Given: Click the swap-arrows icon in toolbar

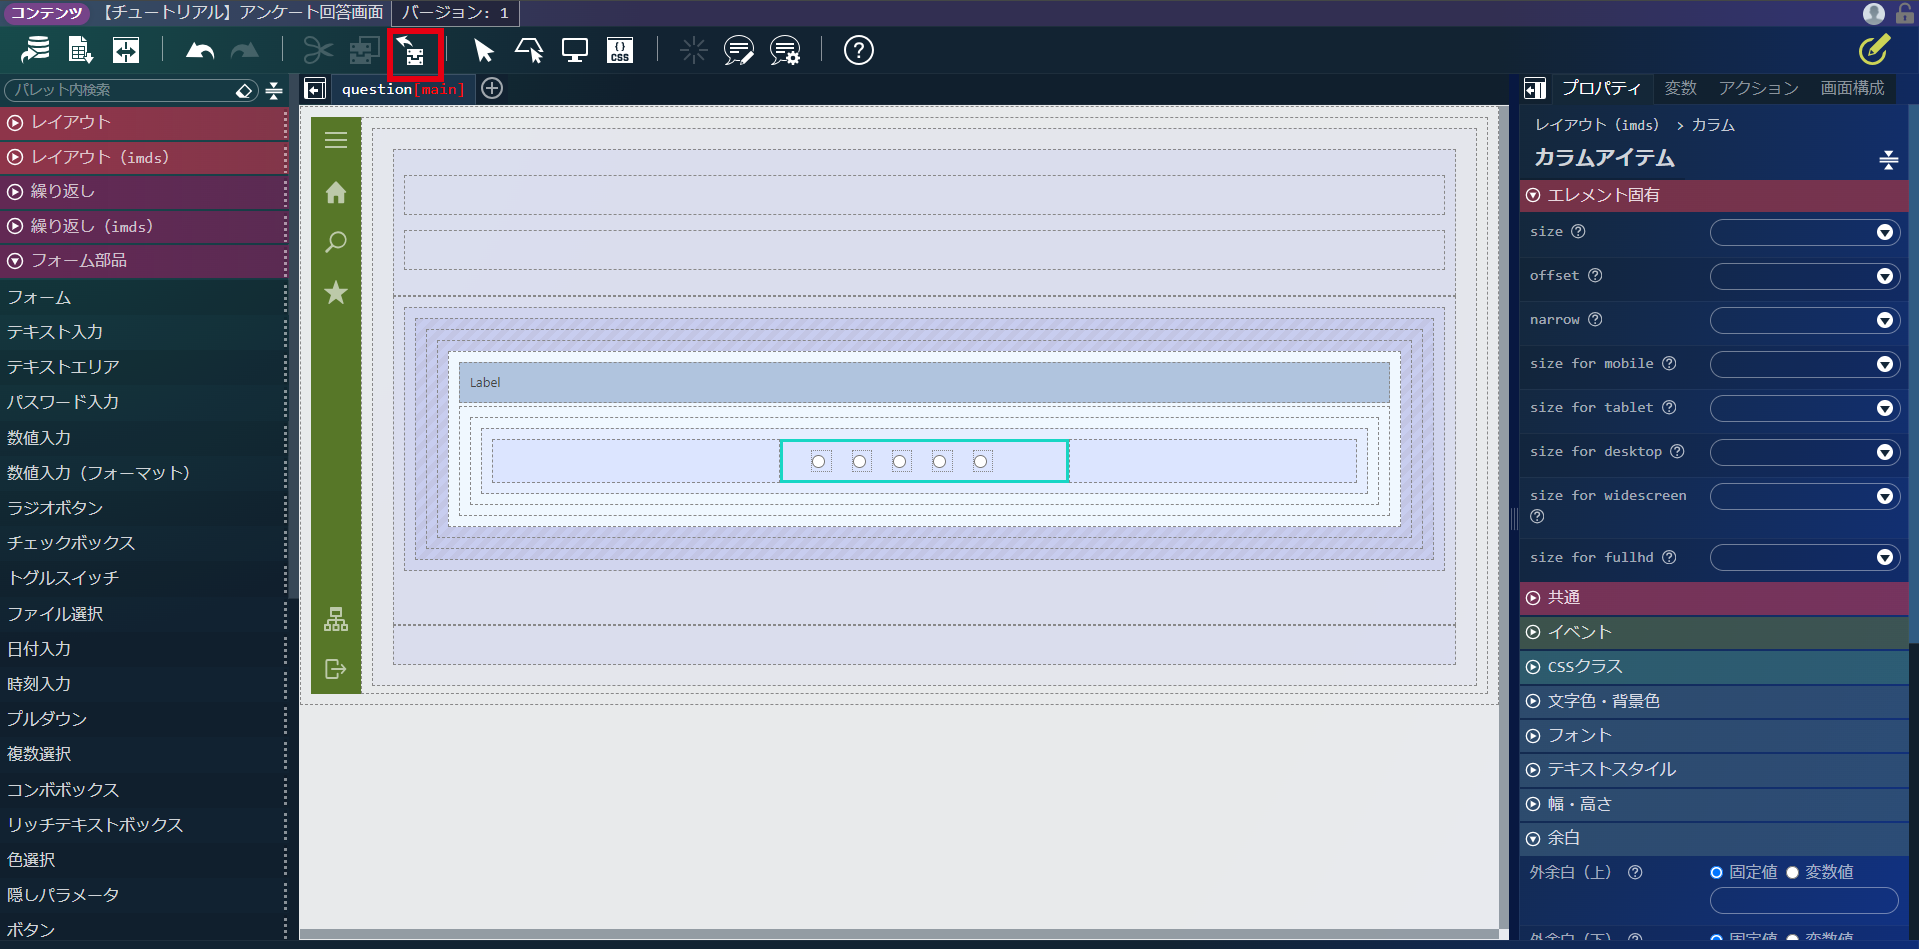Looking at the screenshot, I should point(126,50).
